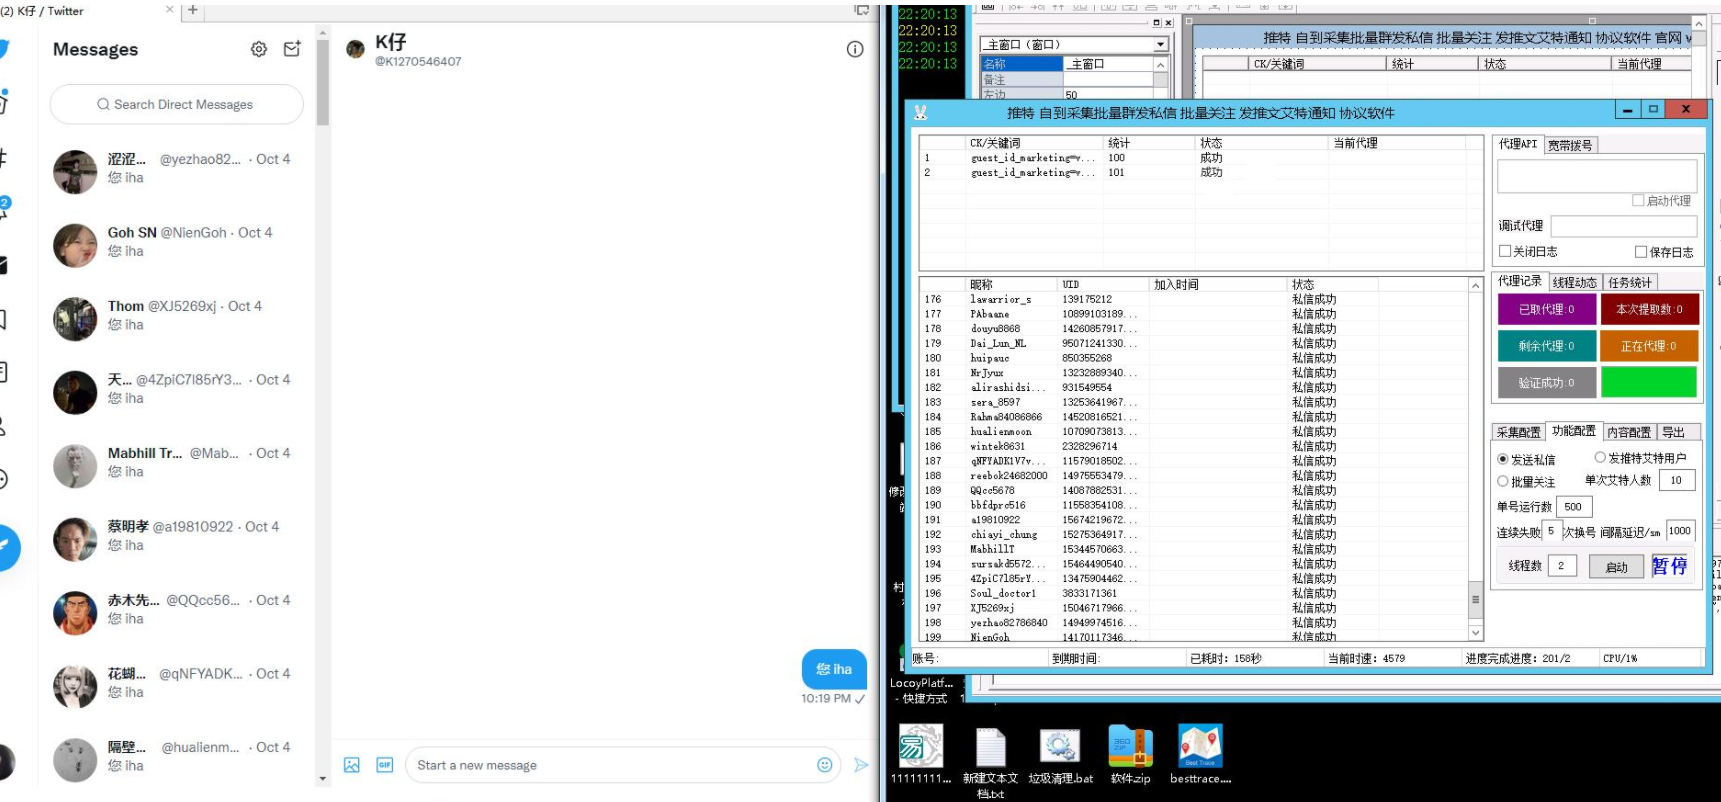Click the 单号运行数 field showing 500

tap(1574, 507)
